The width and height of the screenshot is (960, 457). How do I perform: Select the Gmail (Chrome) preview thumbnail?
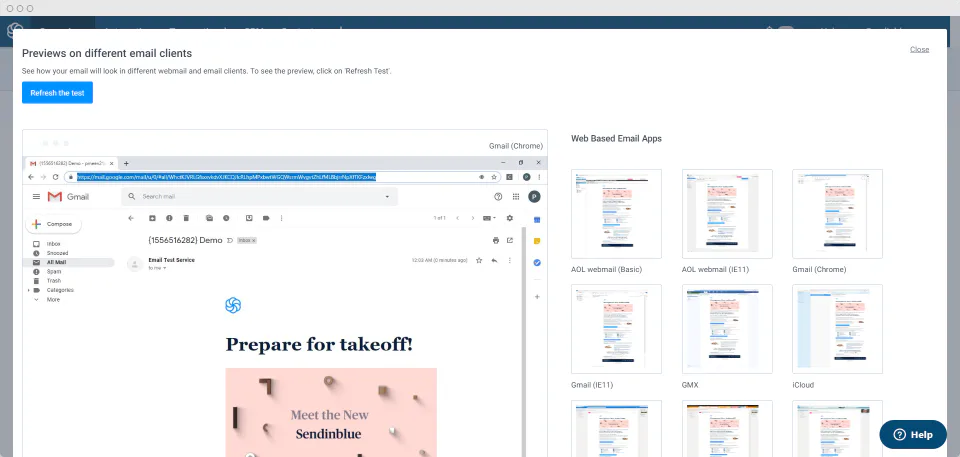tap(837, 213)
